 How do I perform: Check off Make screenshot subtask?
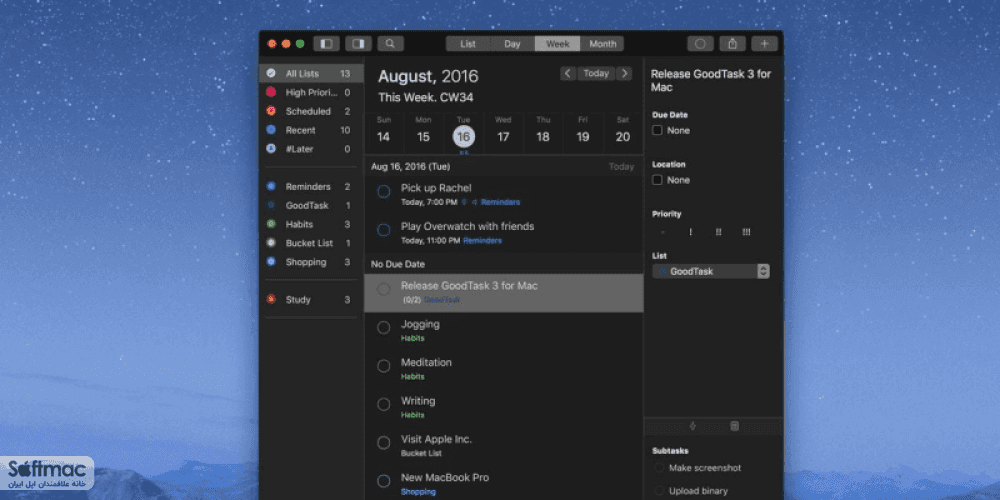659,468
